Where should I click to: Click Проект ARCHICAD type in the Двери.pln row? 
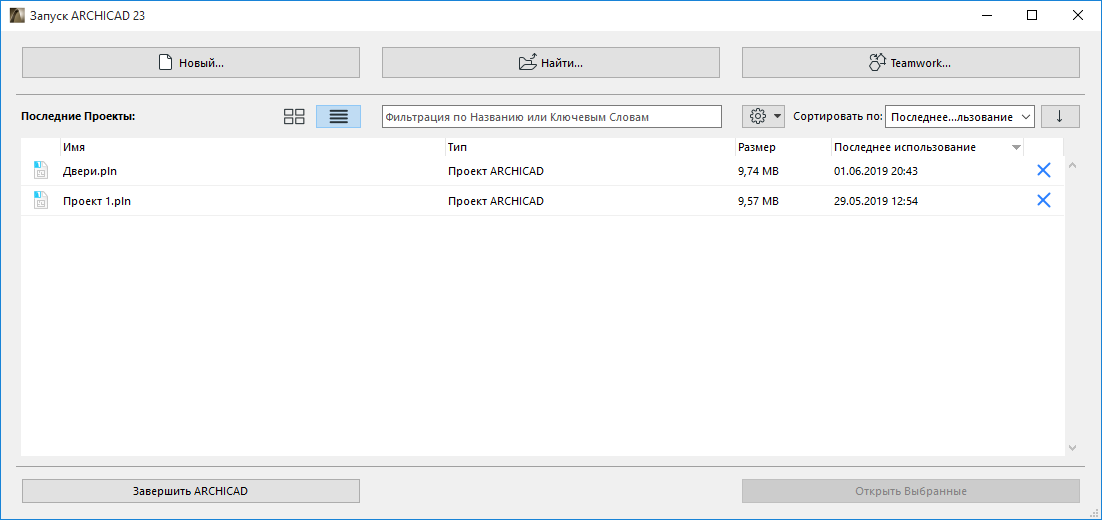[496, 171]
